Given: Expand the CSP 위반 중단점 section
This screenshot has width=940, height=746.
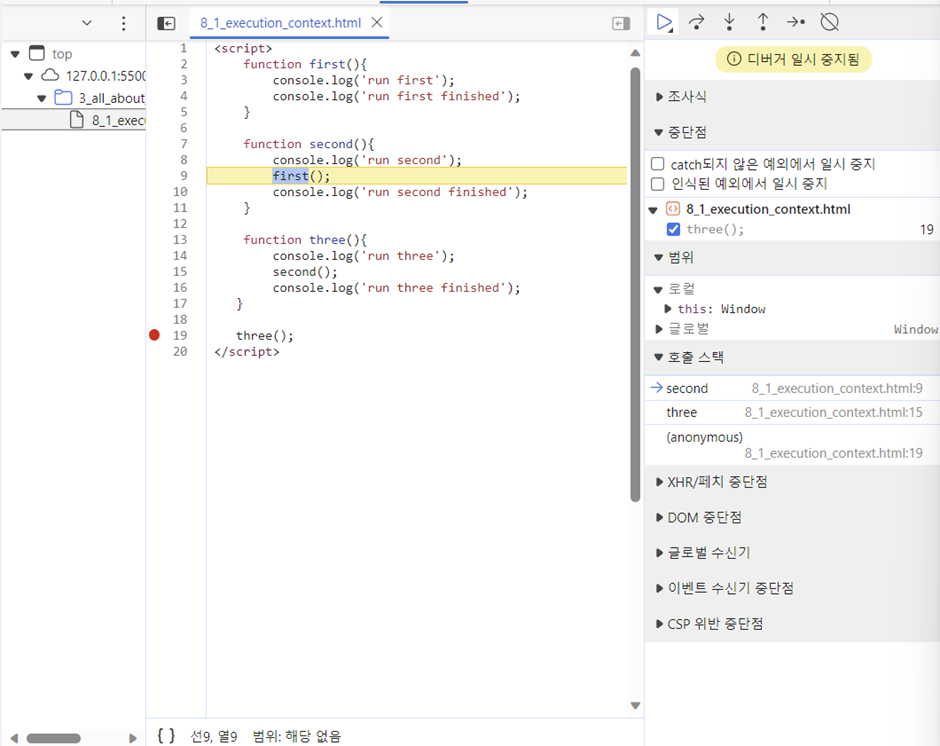Looking at the screenshot, I should [x=659, y=624].
